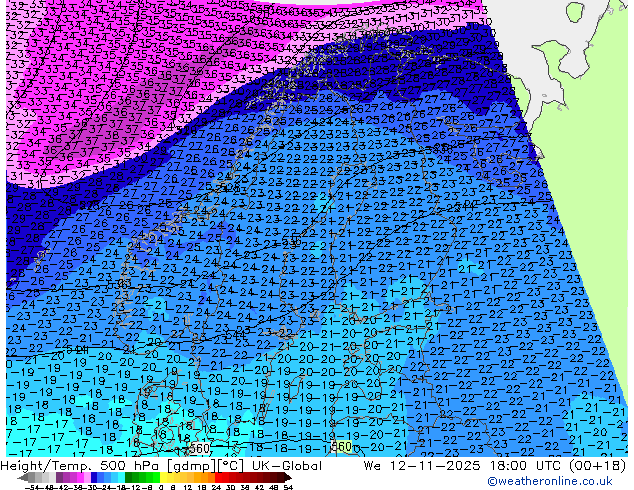Click the 'UK-Global' model name label
This screenshot has width=634, height=490.
[x=287, y=466]
